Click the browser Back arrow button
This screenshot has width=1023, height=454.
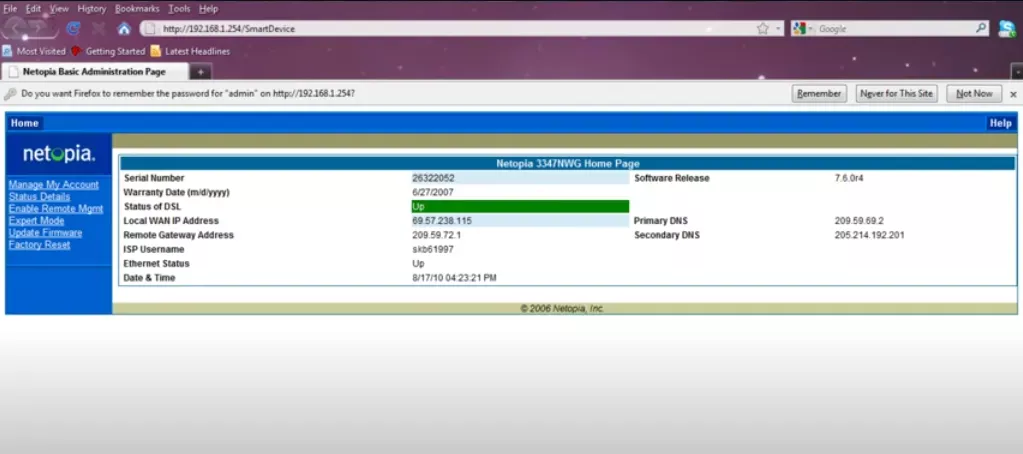pos(17,29)
